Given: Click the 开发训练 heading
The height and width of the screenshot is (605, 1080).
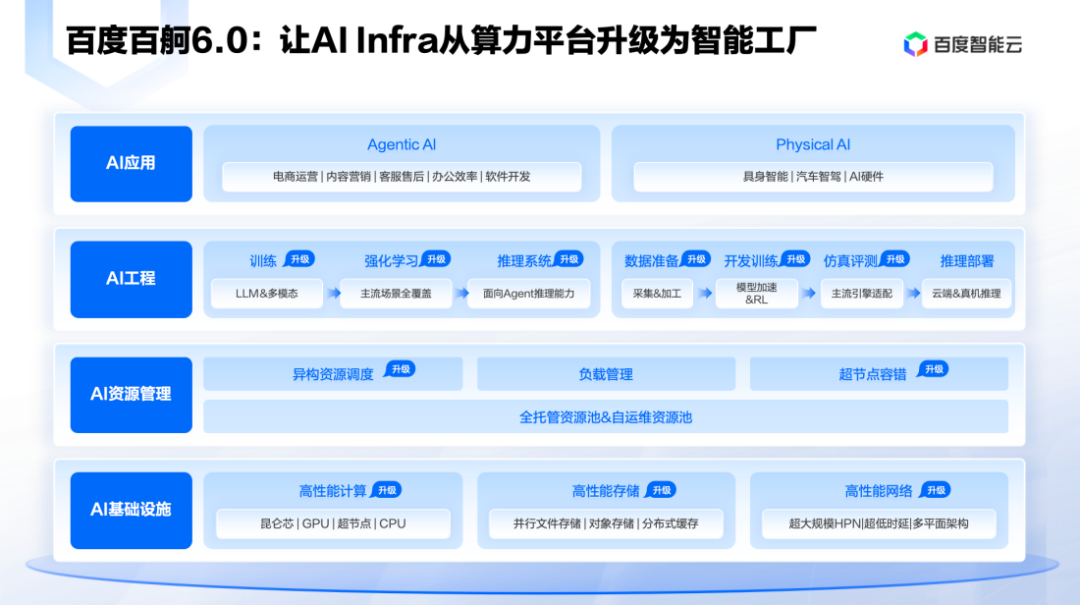Looking at the screenshot, I should pos(751,261).
